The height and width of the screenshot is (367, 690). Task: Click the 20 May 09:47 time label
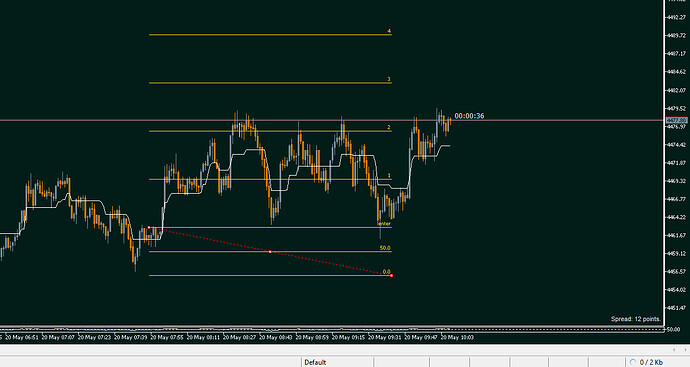click(421, 338)
